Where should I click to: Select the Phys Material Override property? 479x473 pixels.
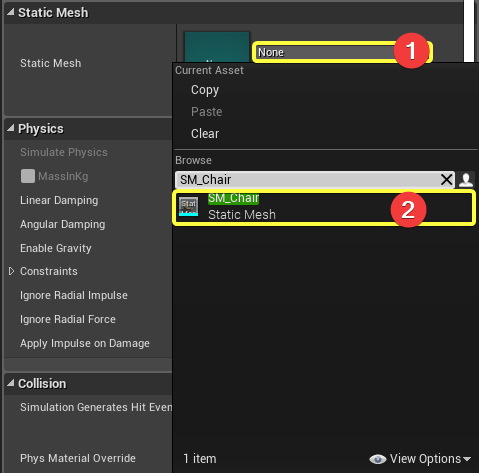point(78,458)
